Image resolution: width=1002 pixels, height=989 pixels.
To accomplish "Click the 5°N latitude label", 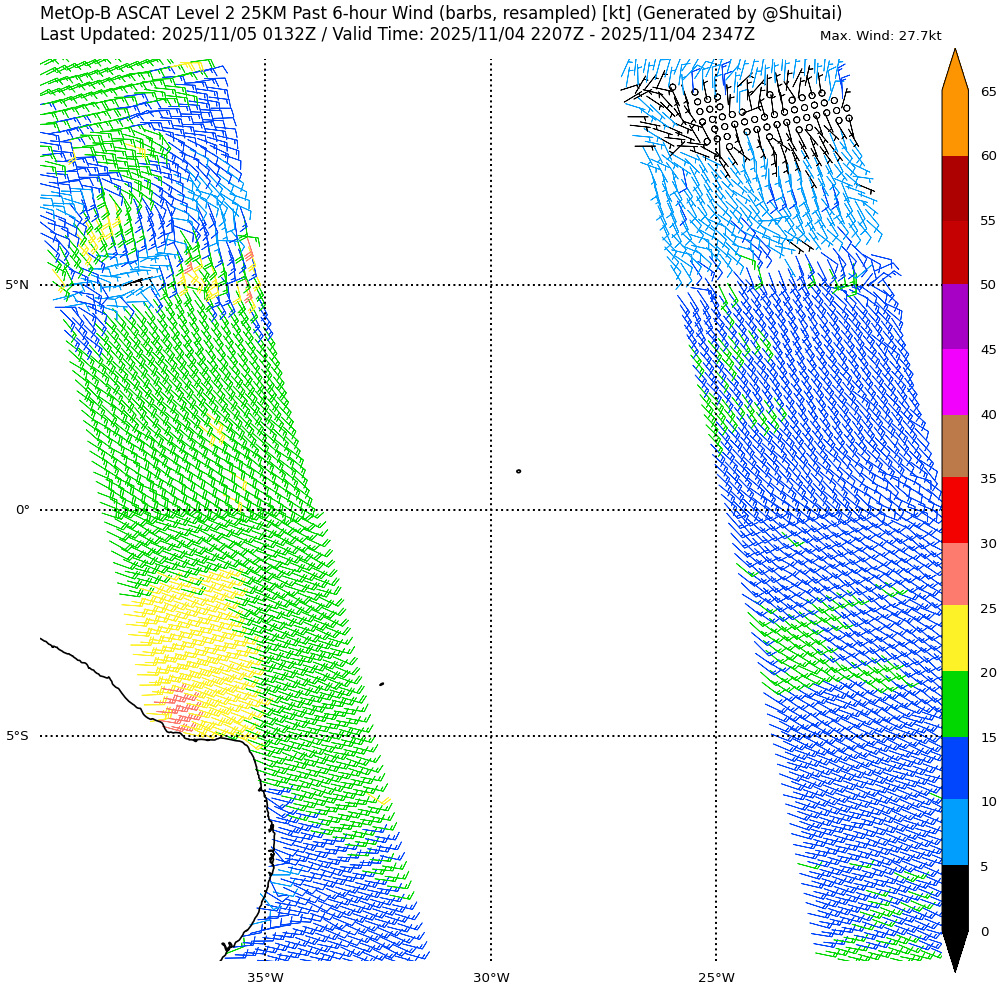I will (17, 285).
